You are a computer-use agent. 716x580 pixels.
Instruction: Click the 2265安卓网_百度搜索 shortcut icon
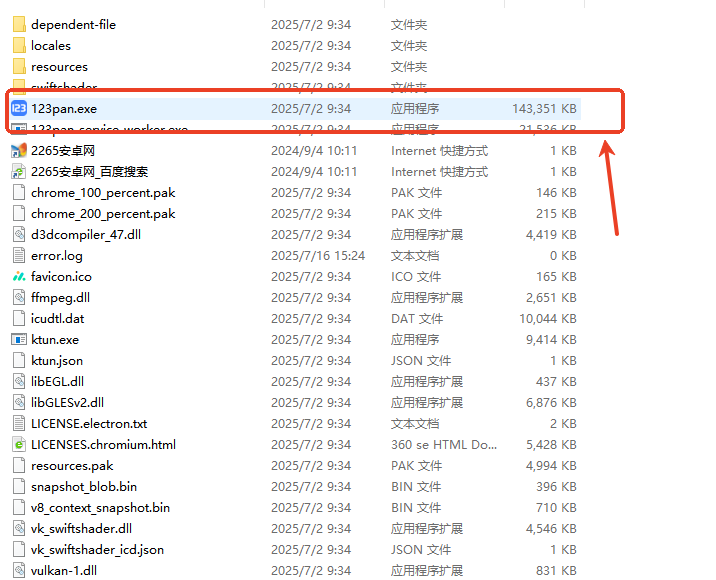point(19,172)
